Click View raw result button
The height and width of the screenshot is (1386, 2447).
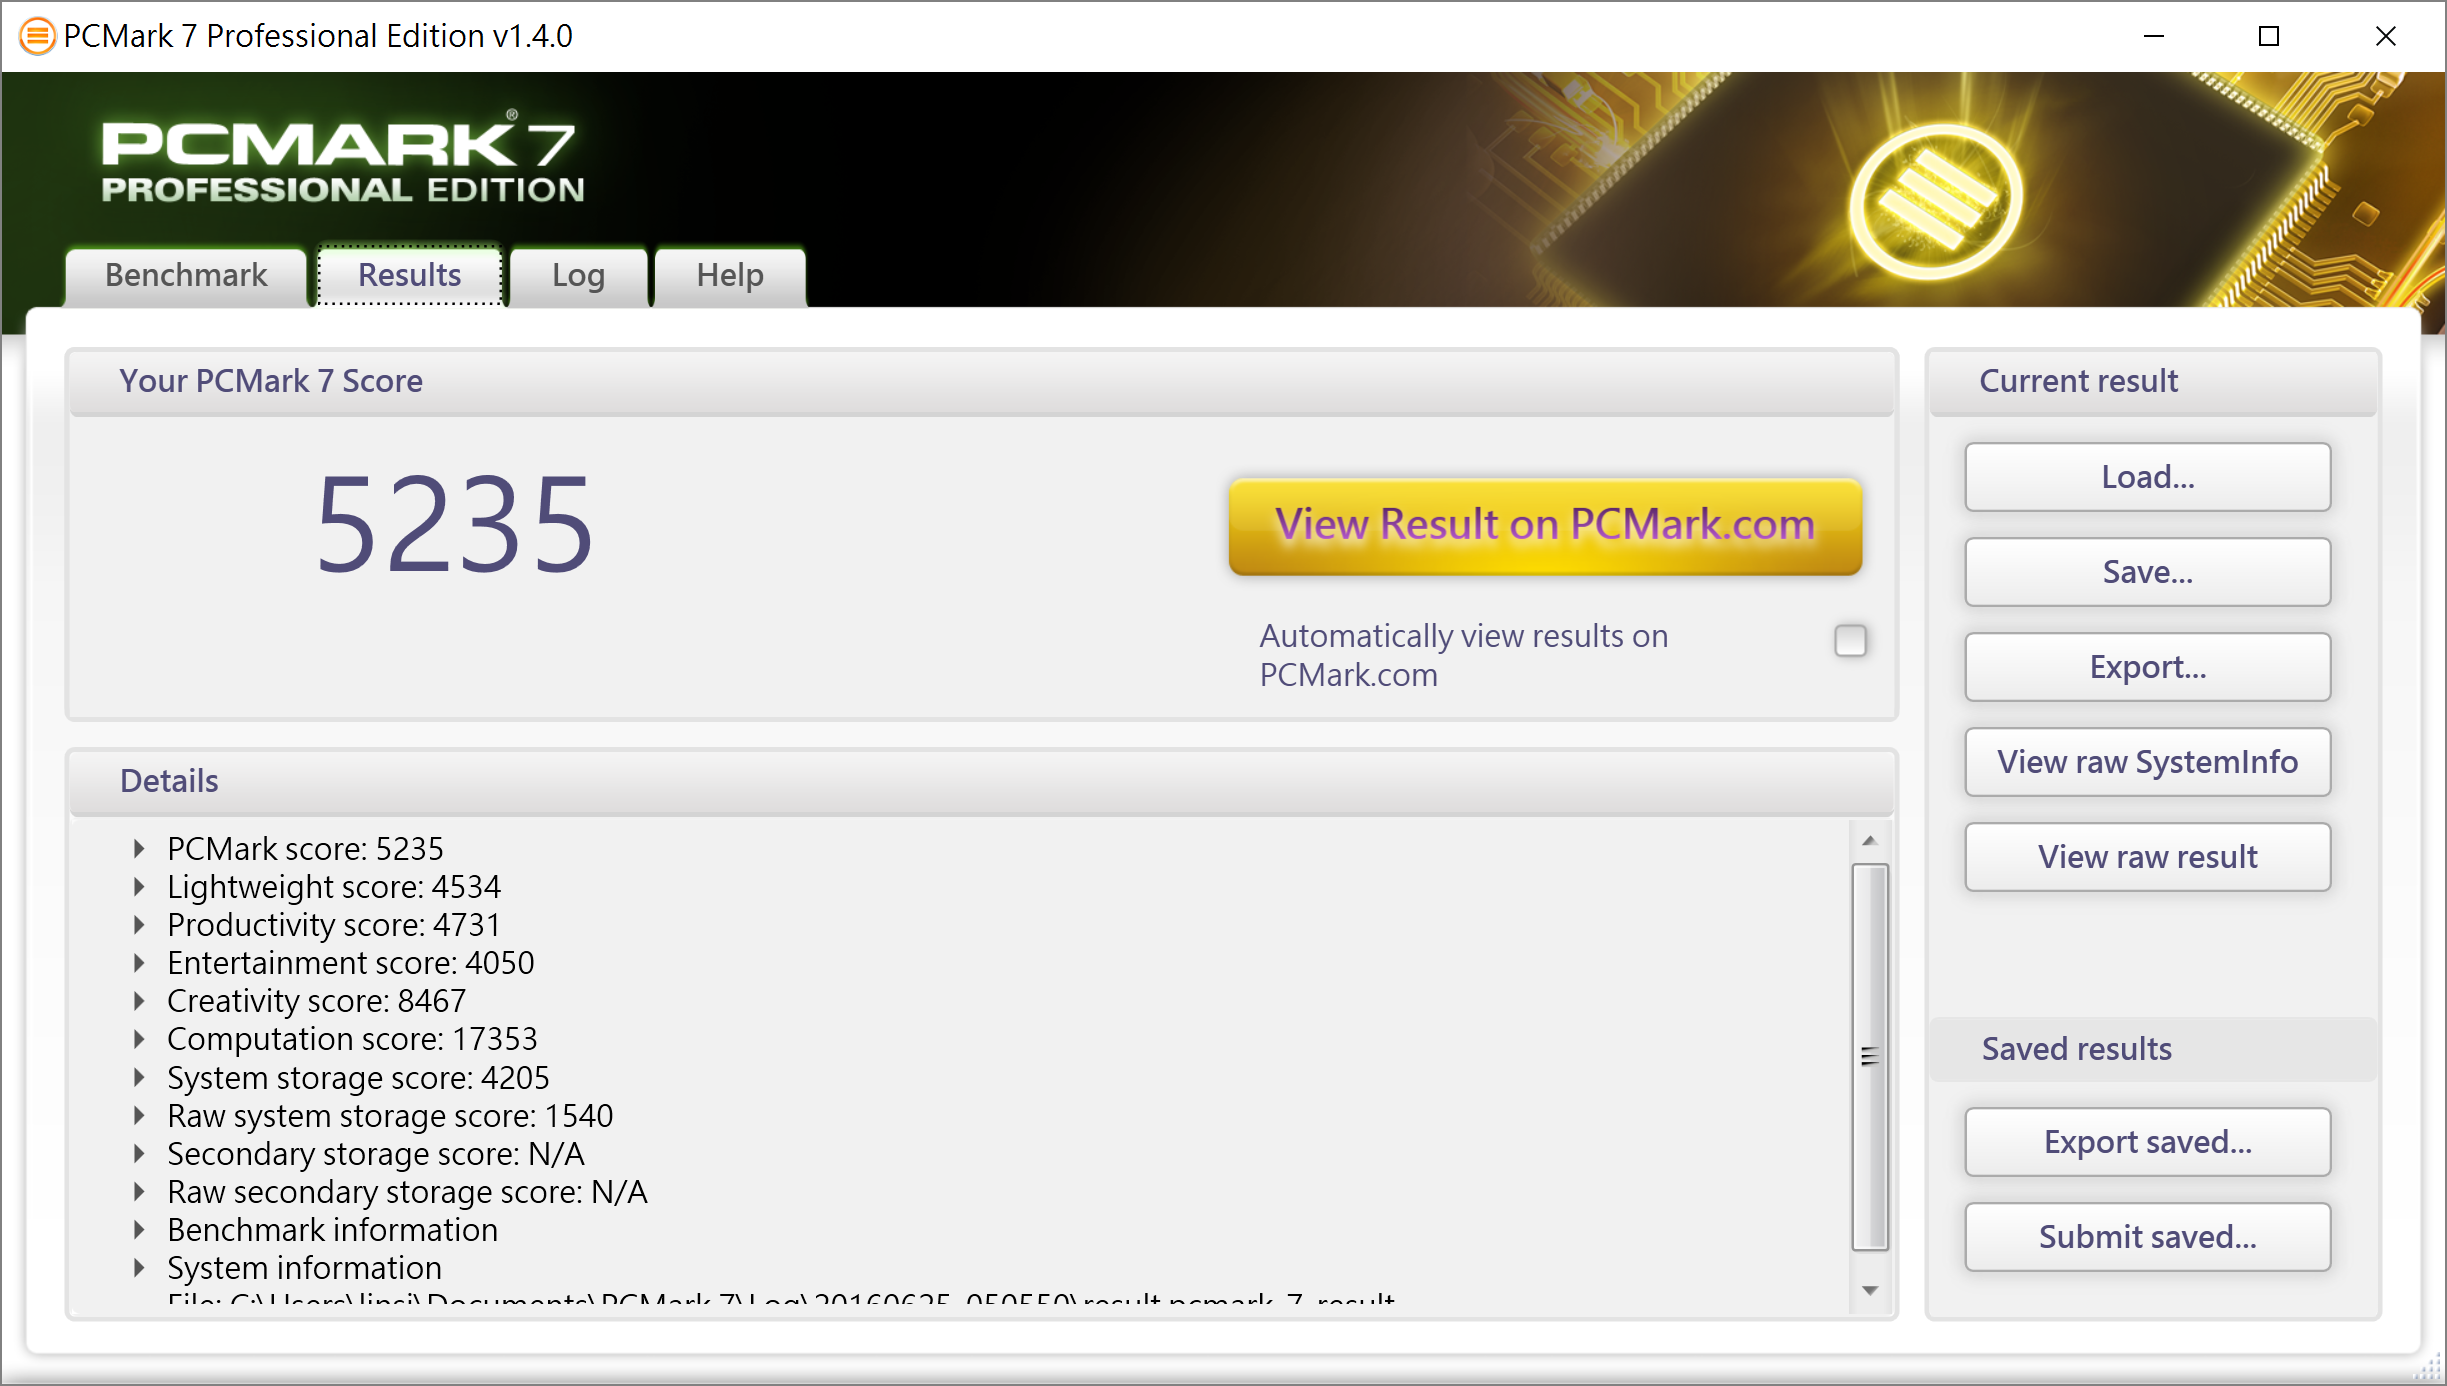[x=2150, y=855]
